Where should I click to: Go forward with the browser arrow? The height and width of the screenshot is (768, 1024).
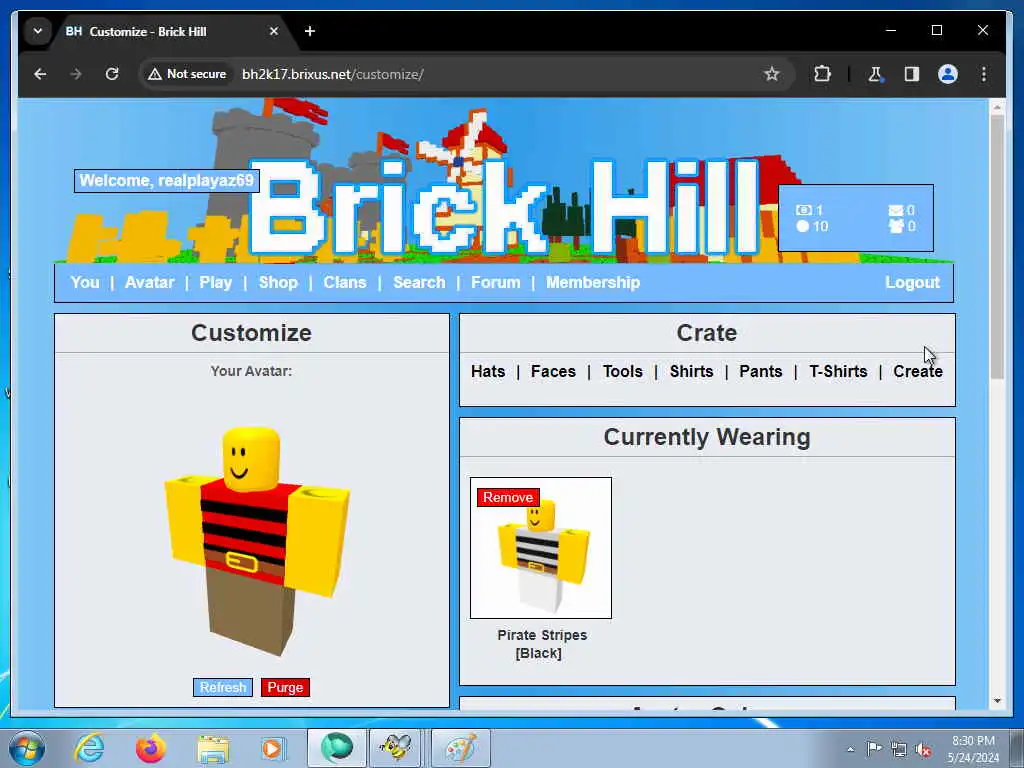(76, 74)
